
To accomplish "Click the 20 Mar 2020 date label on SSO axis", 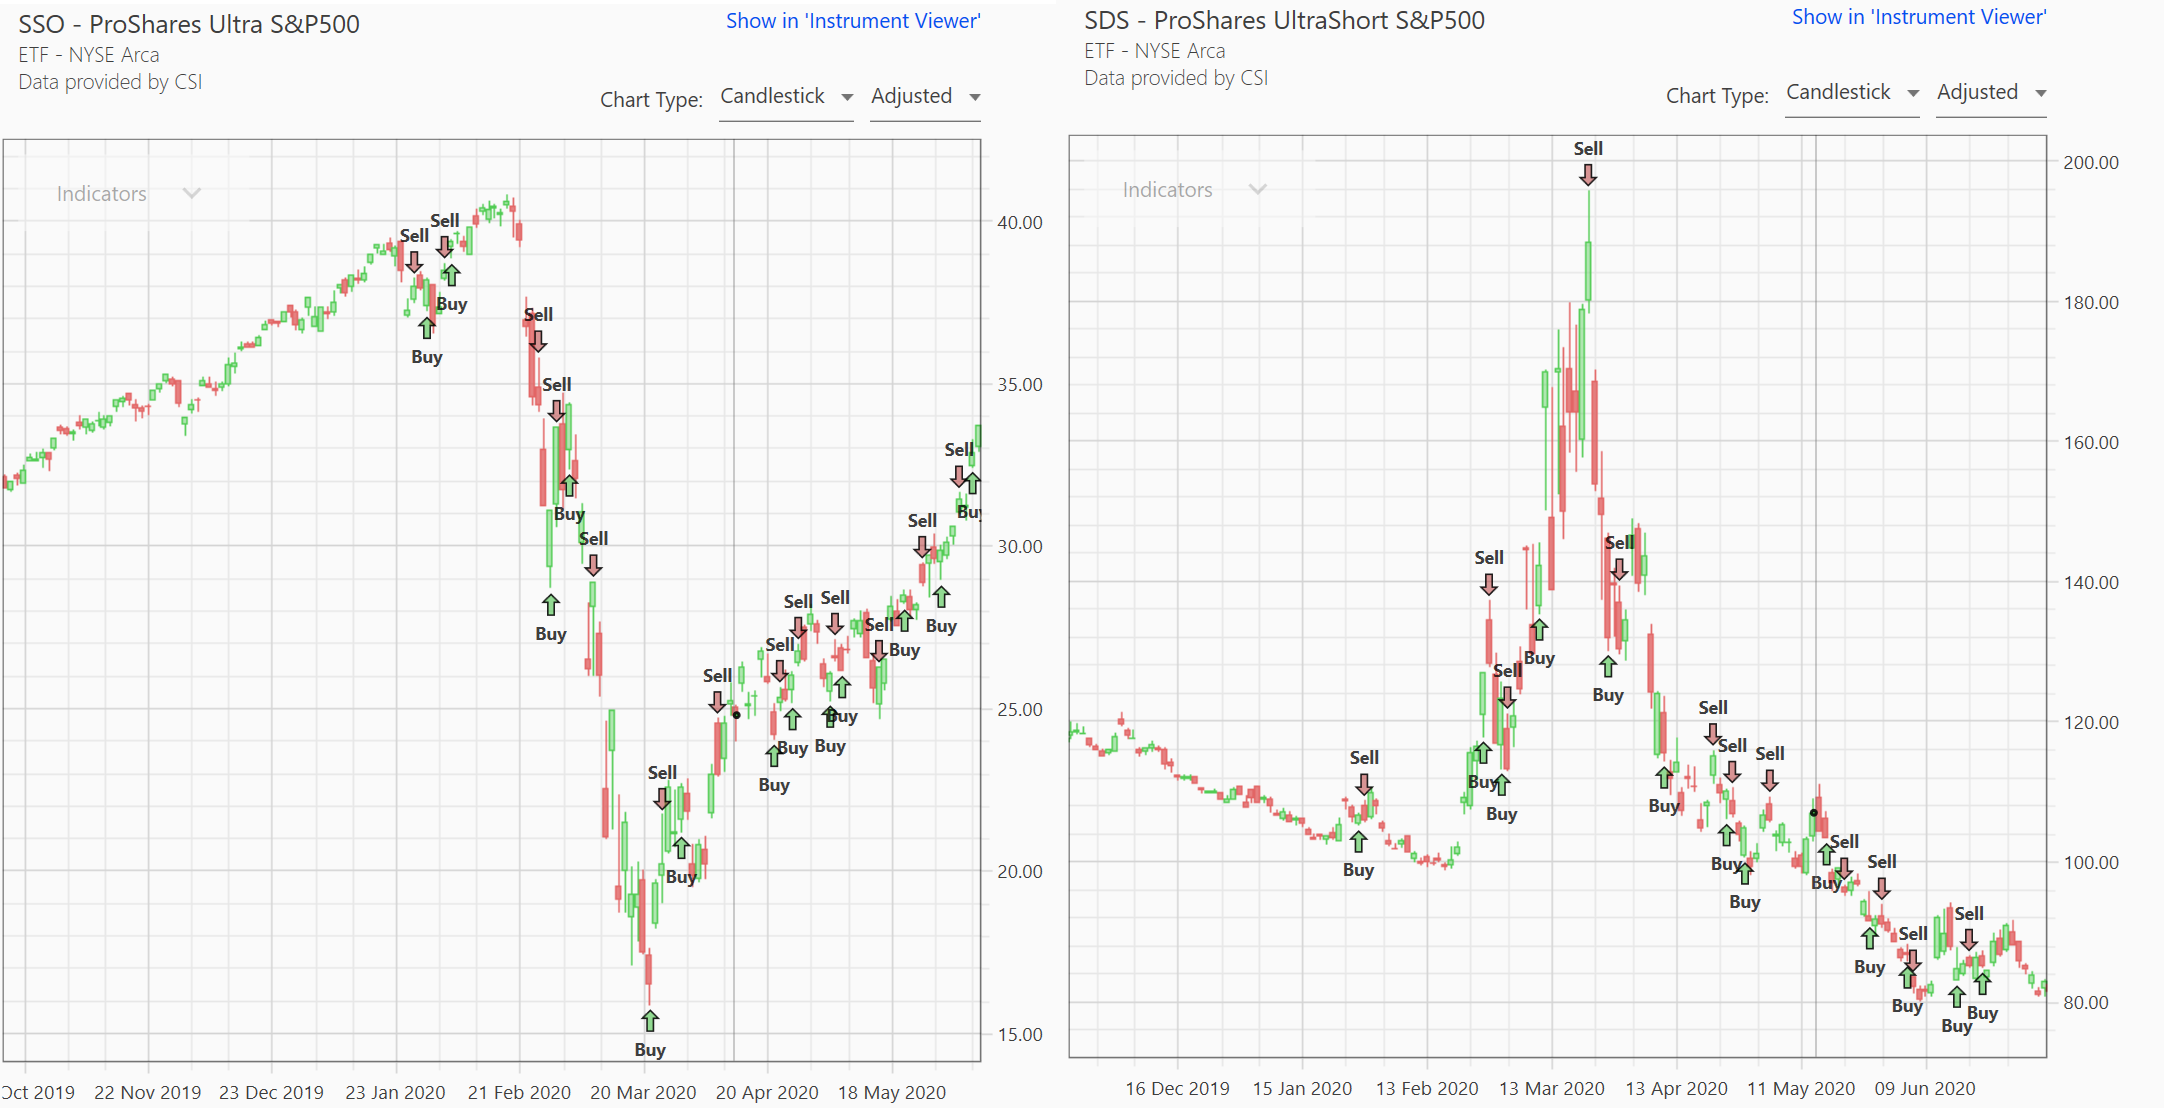I will point(643,1092).
